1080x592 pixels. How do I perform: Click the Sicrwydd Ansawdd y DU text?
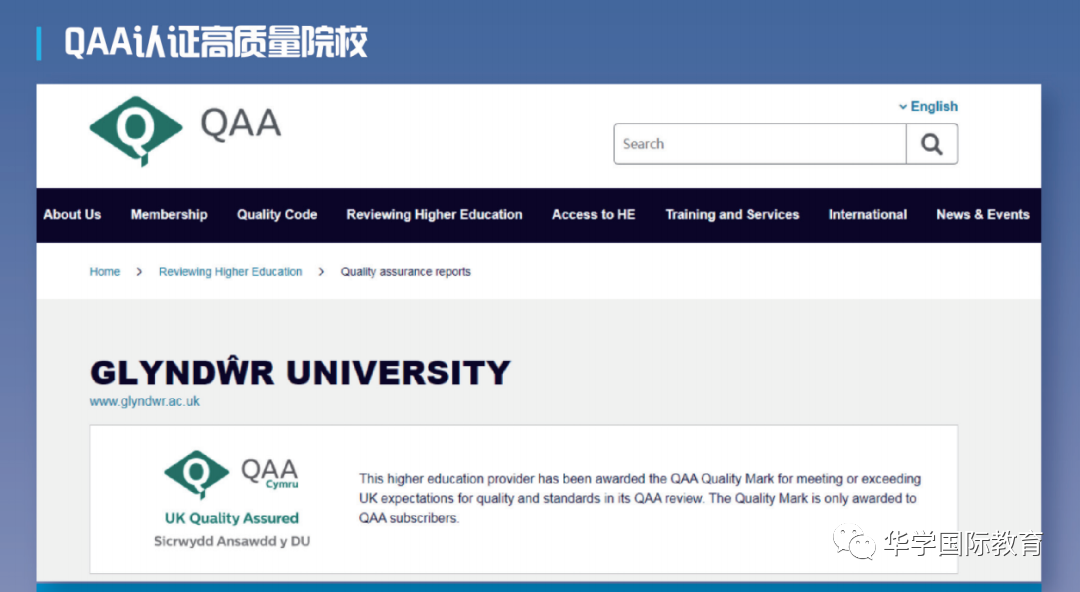231,541
